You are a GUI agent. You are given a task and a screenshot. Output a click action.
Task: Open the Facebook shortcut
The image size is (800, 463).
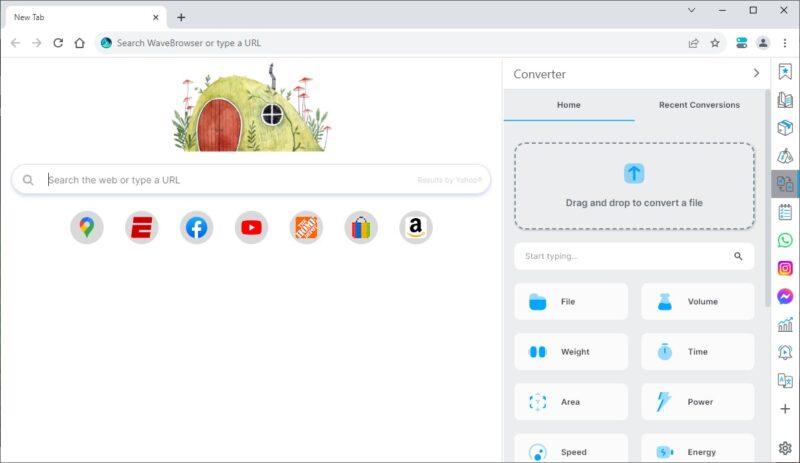click(196, 227)
